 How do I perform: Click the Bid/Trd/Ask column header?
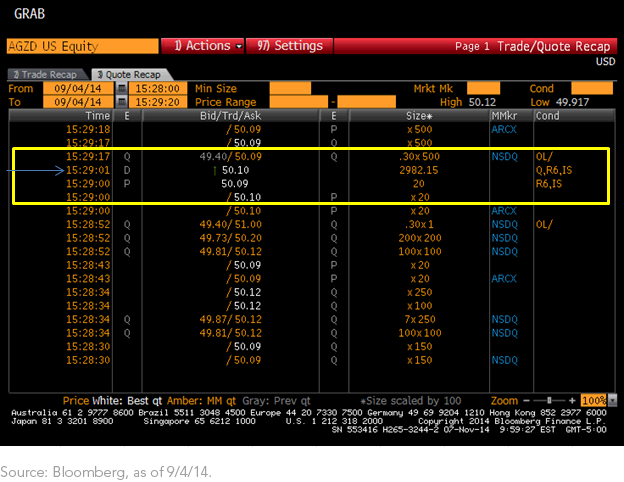pos(230,116)
